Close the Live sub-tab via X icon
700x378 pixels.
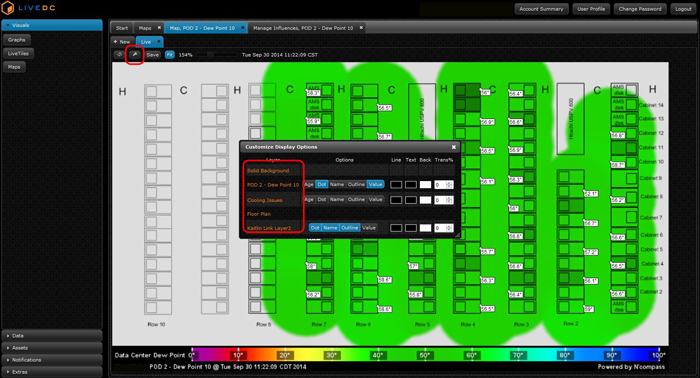point(158,42)
